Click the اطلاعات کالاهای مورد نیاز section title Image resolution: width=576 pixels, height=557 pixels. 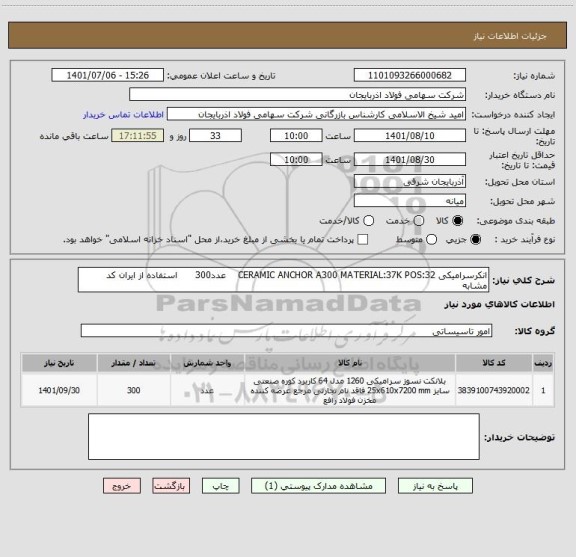pyautogui.click(x=500, y=304)
